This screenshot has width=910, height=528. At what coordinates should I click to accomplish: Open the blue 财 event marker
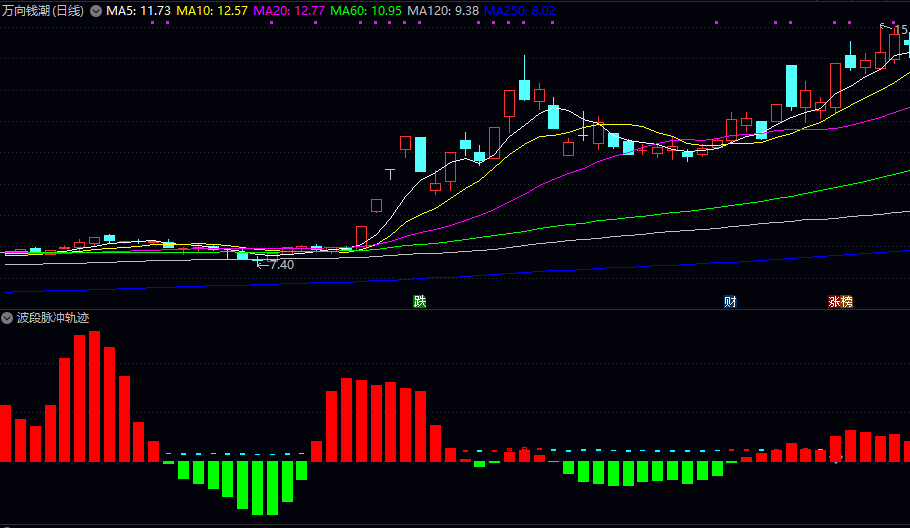(730, 301)
